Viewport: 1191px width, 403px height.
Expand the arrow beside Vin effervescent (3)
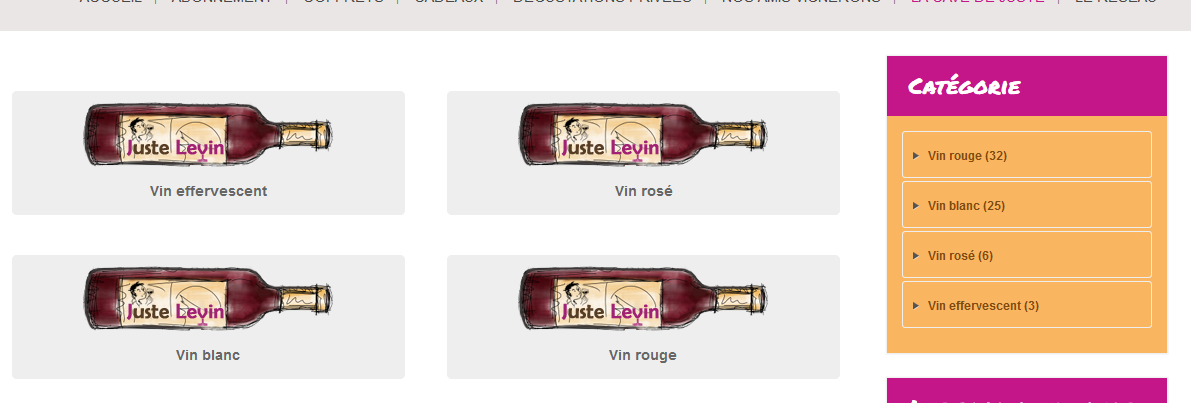click(x=916, y=306)
